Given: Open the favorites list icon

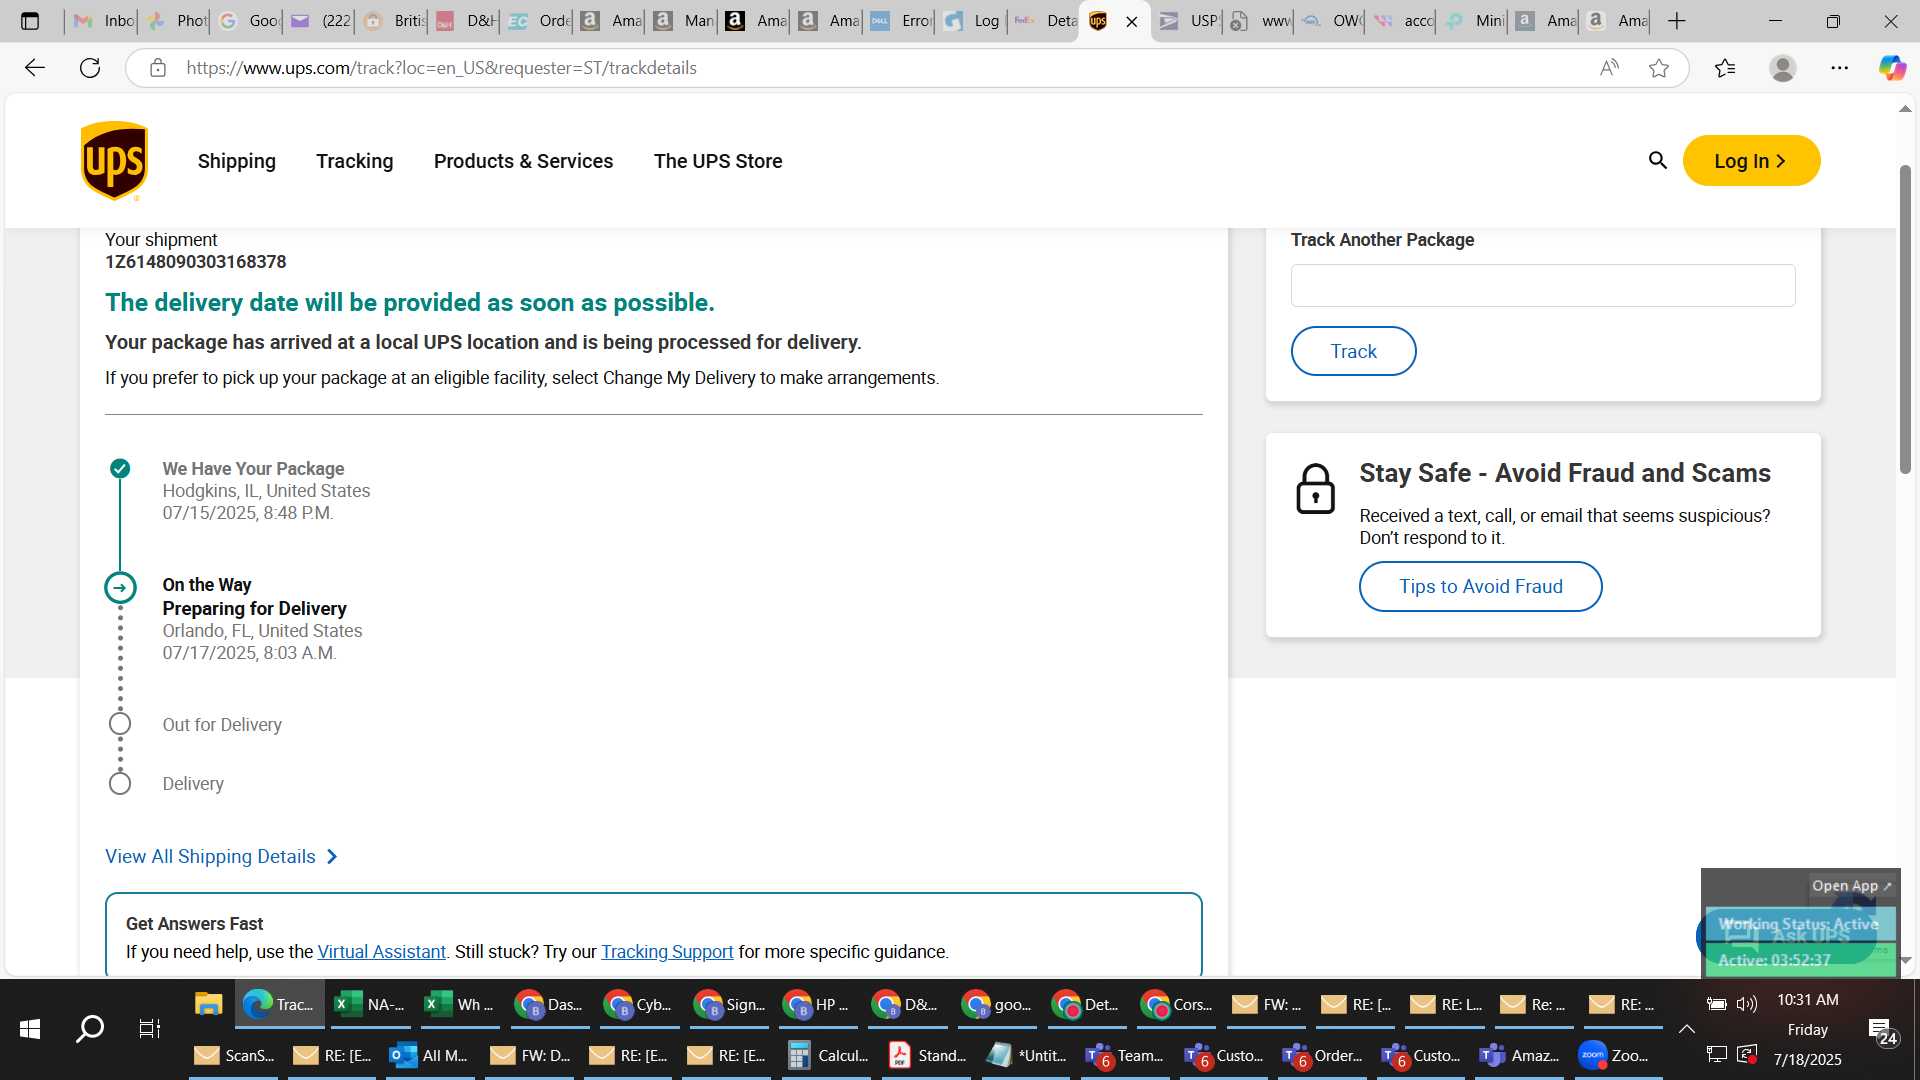Looking at the screenshot, I should [1725, 68].
